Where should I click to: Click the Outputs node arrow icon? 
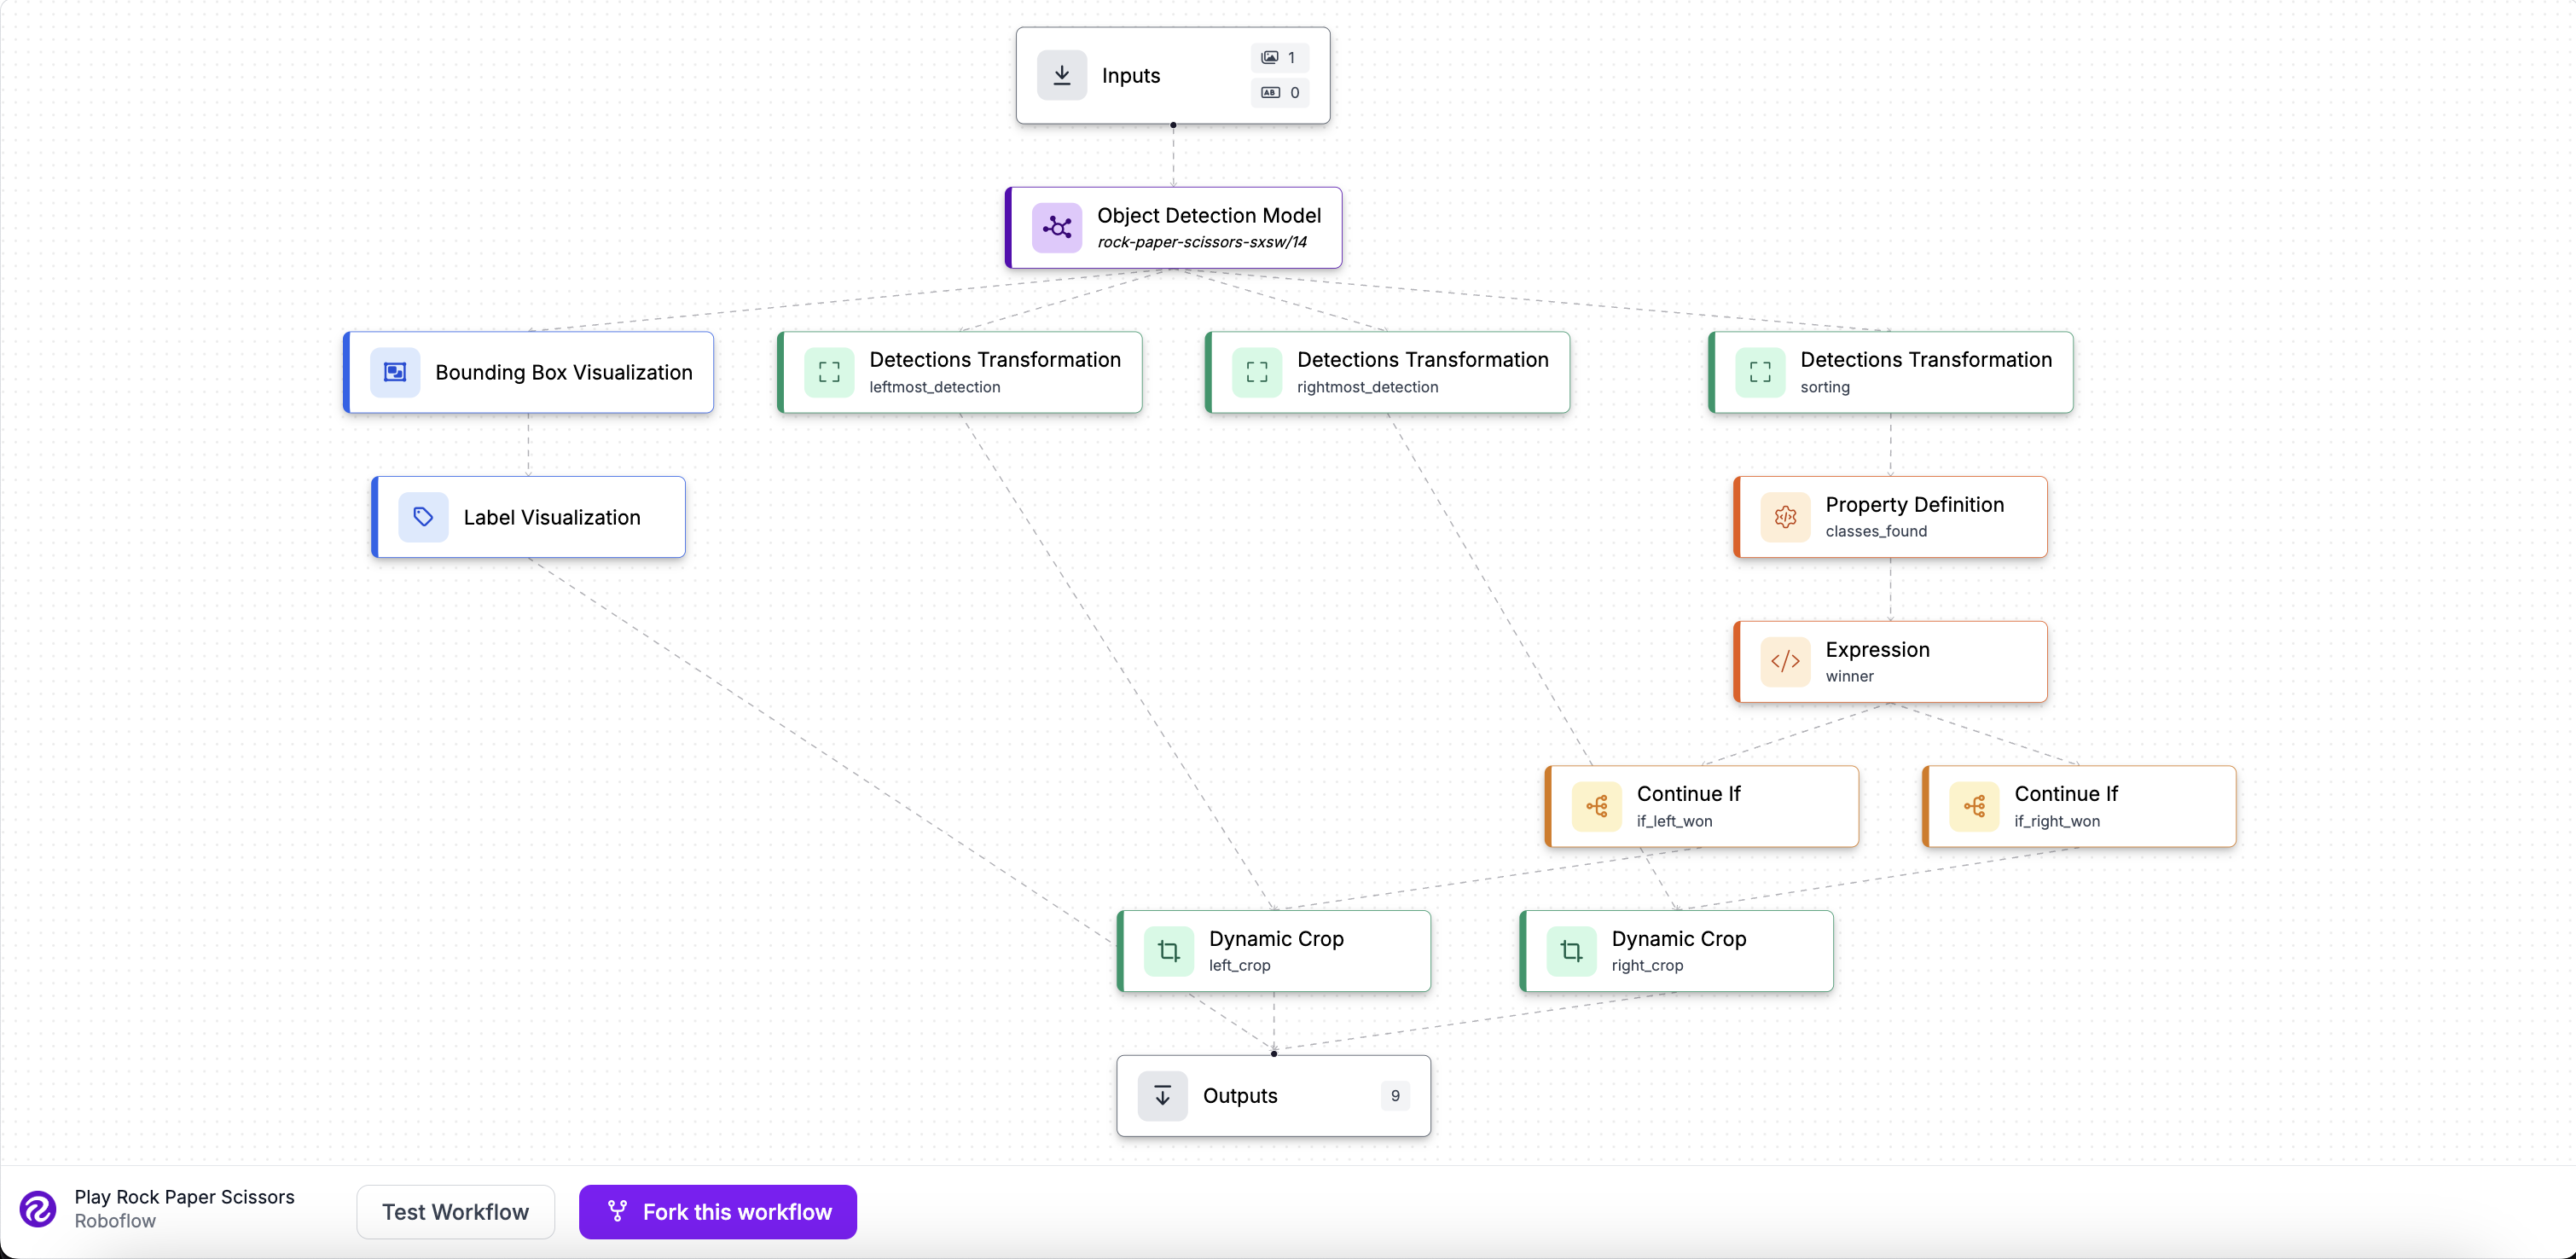tap(1162, 1096)
